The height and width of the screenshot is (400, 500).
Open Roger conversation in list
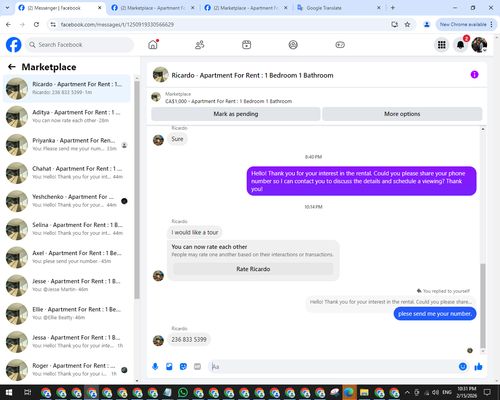[x=67, y=370]
